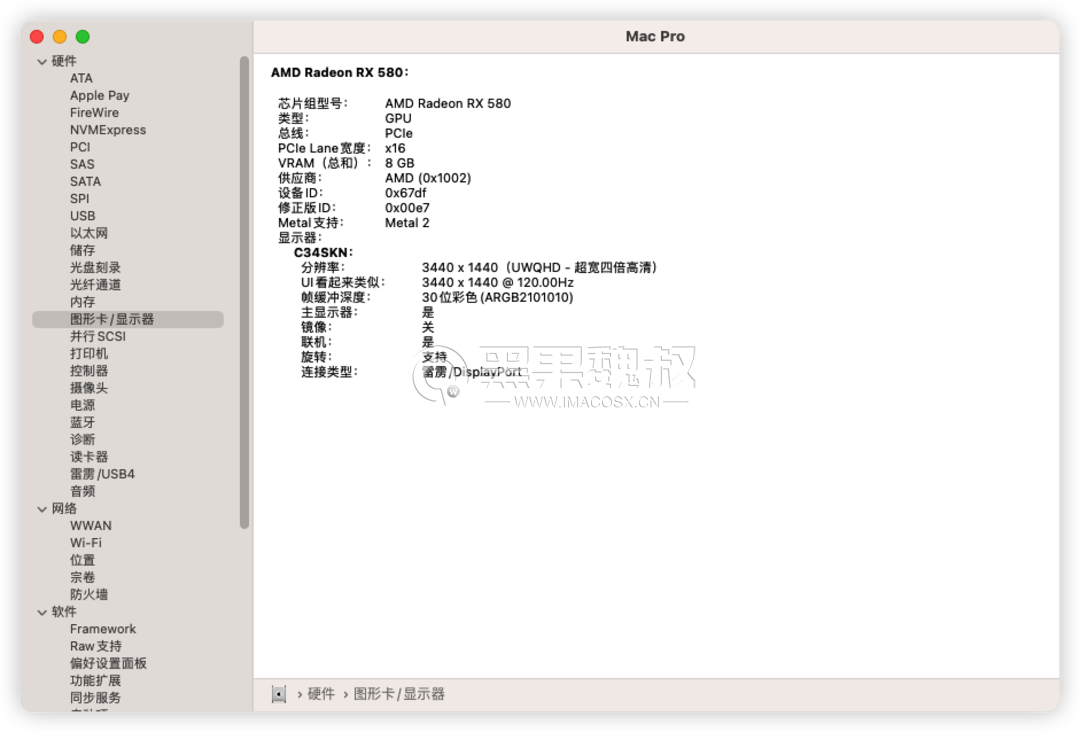Click the 0x00e7 revision ID value
The height and width of the screenshot is (732, 1080).
coord(407,208)
